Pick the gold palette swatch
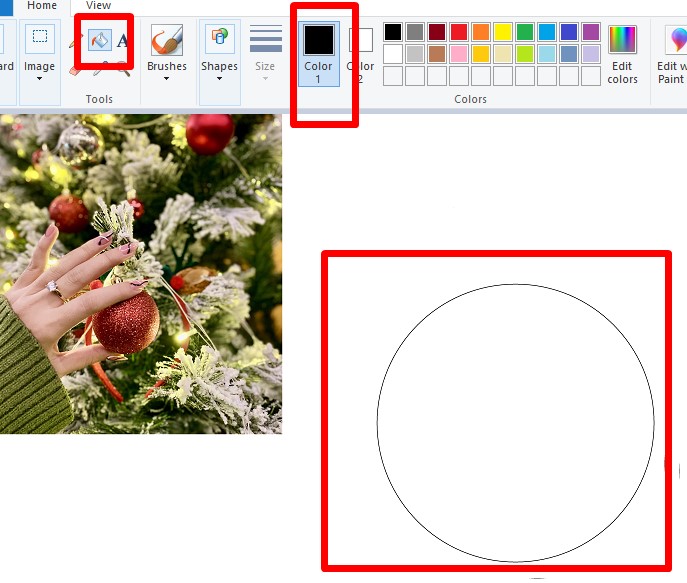 coord(481,54)
